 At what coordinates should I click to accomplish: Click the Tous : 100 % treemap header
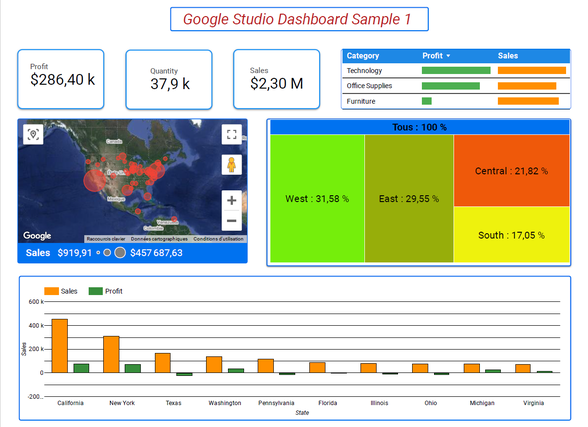point(420,127)
